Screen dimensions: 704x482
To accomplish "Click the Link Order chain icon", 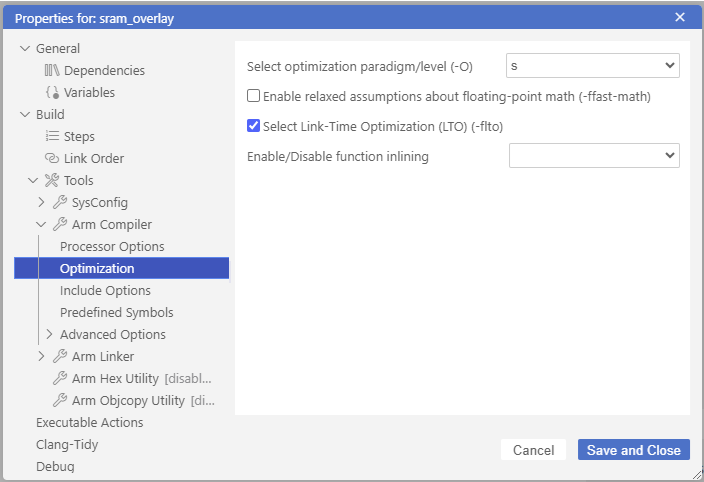I will pyautogui.click(x=52, y=158).
